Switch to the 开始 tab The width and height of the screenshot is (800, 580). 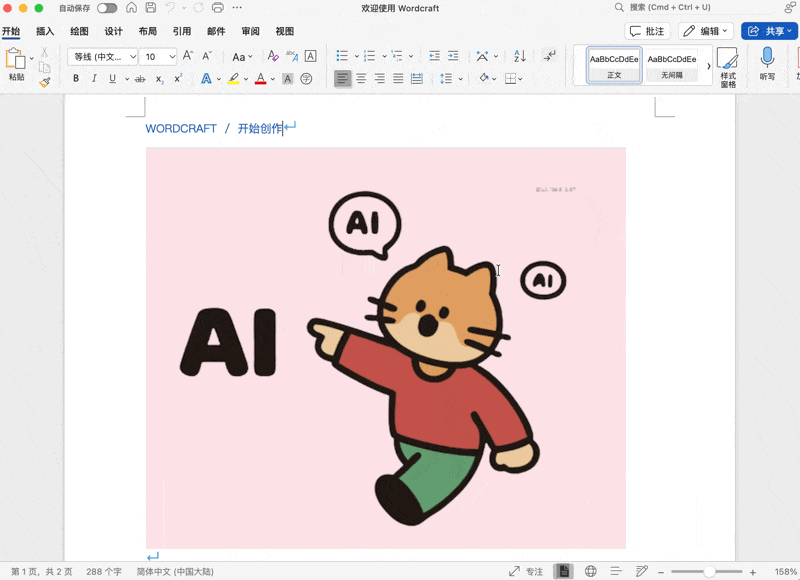click(x=11, y=31)
